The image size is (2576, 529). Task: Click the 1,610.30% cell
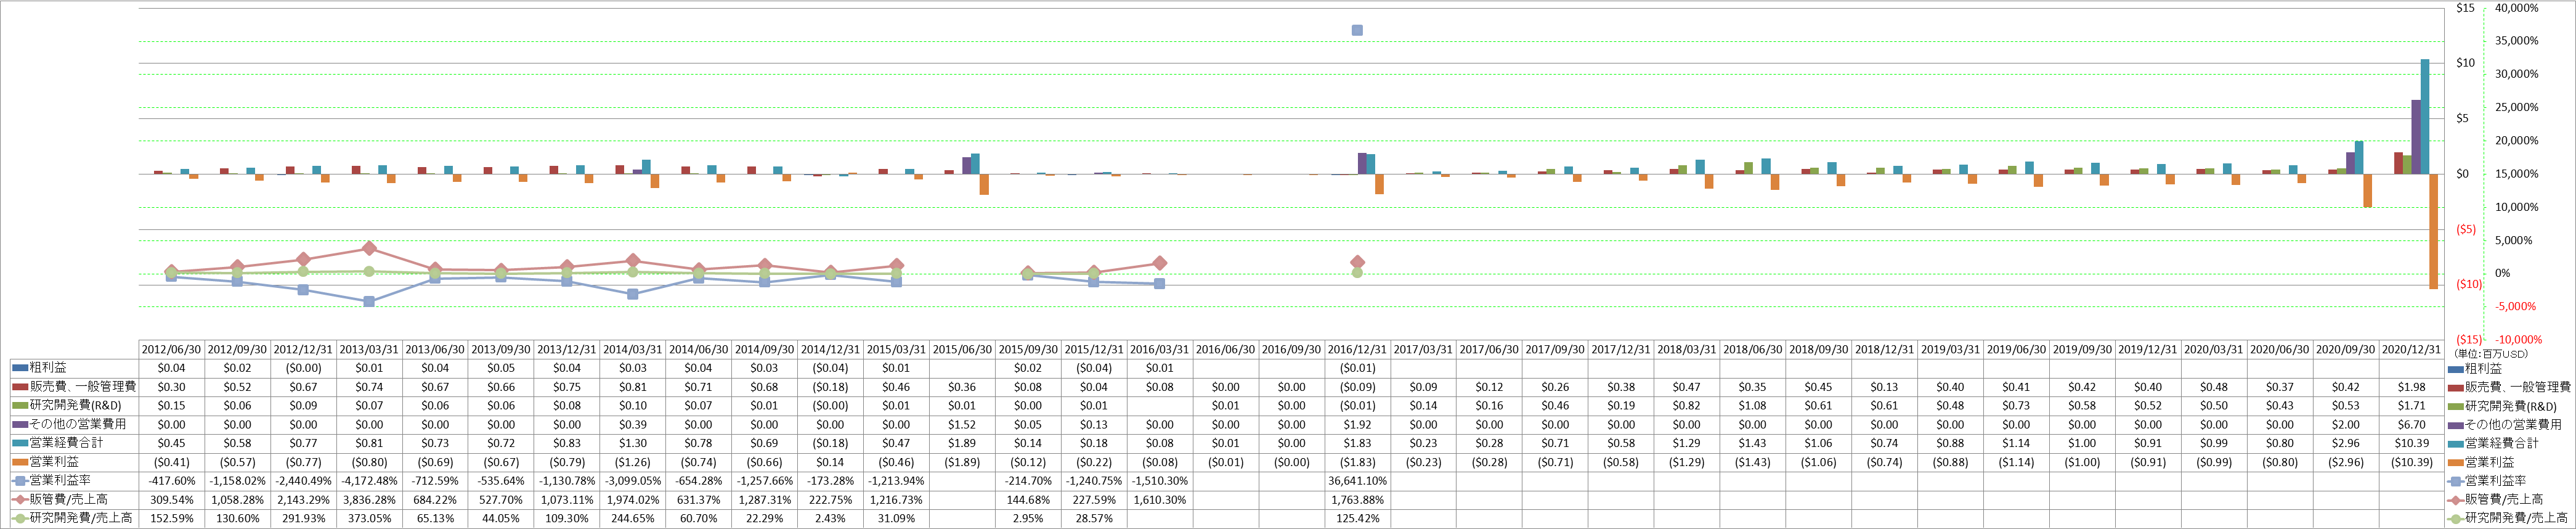1160,500
